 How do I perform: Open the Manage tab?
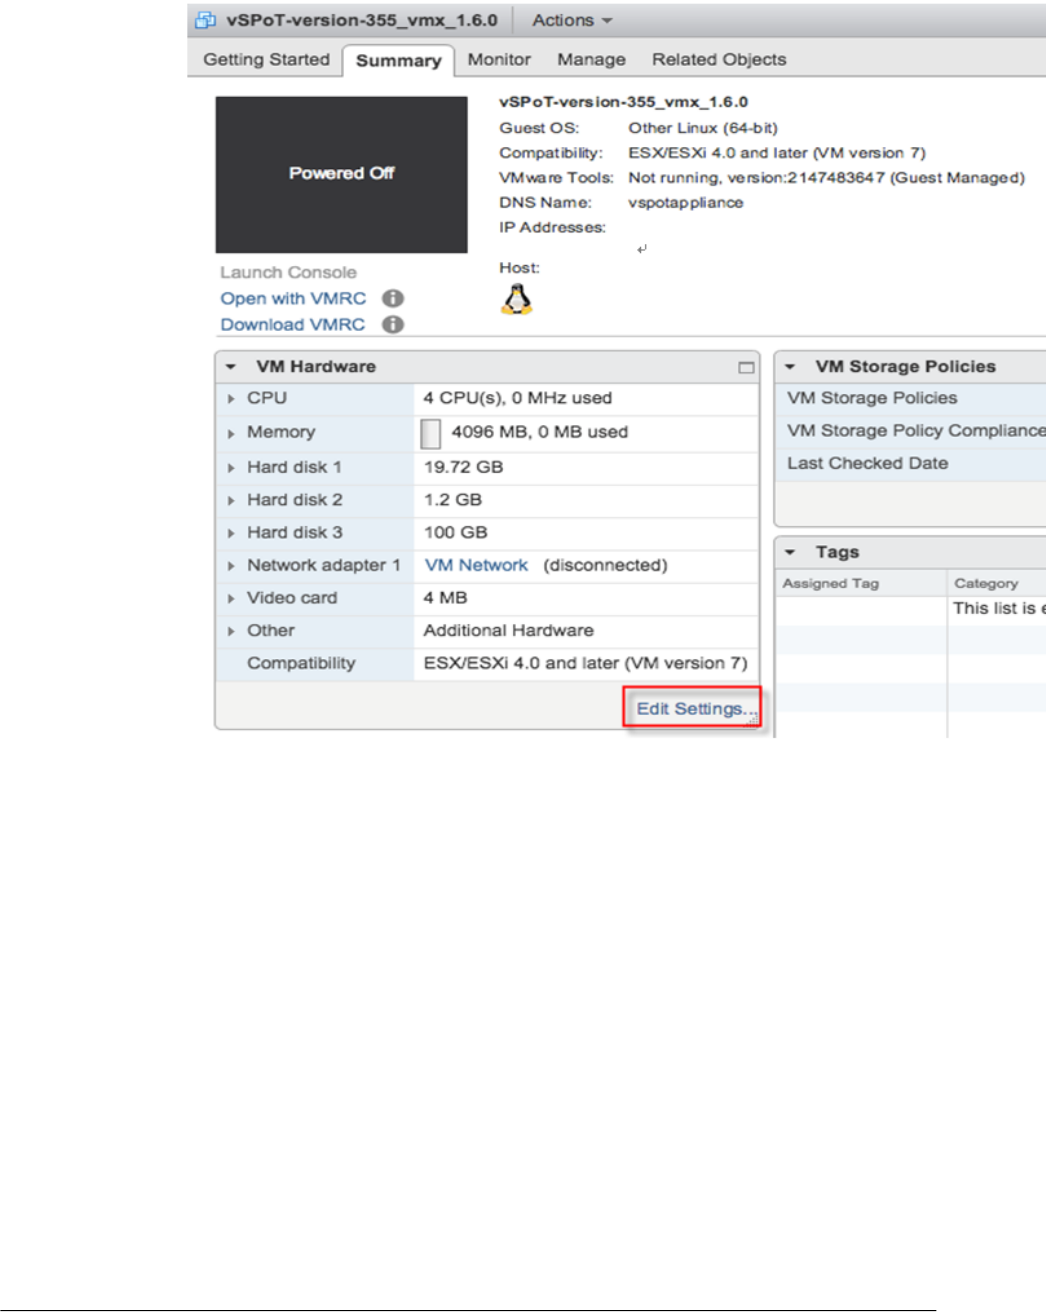tap(591, 59)
